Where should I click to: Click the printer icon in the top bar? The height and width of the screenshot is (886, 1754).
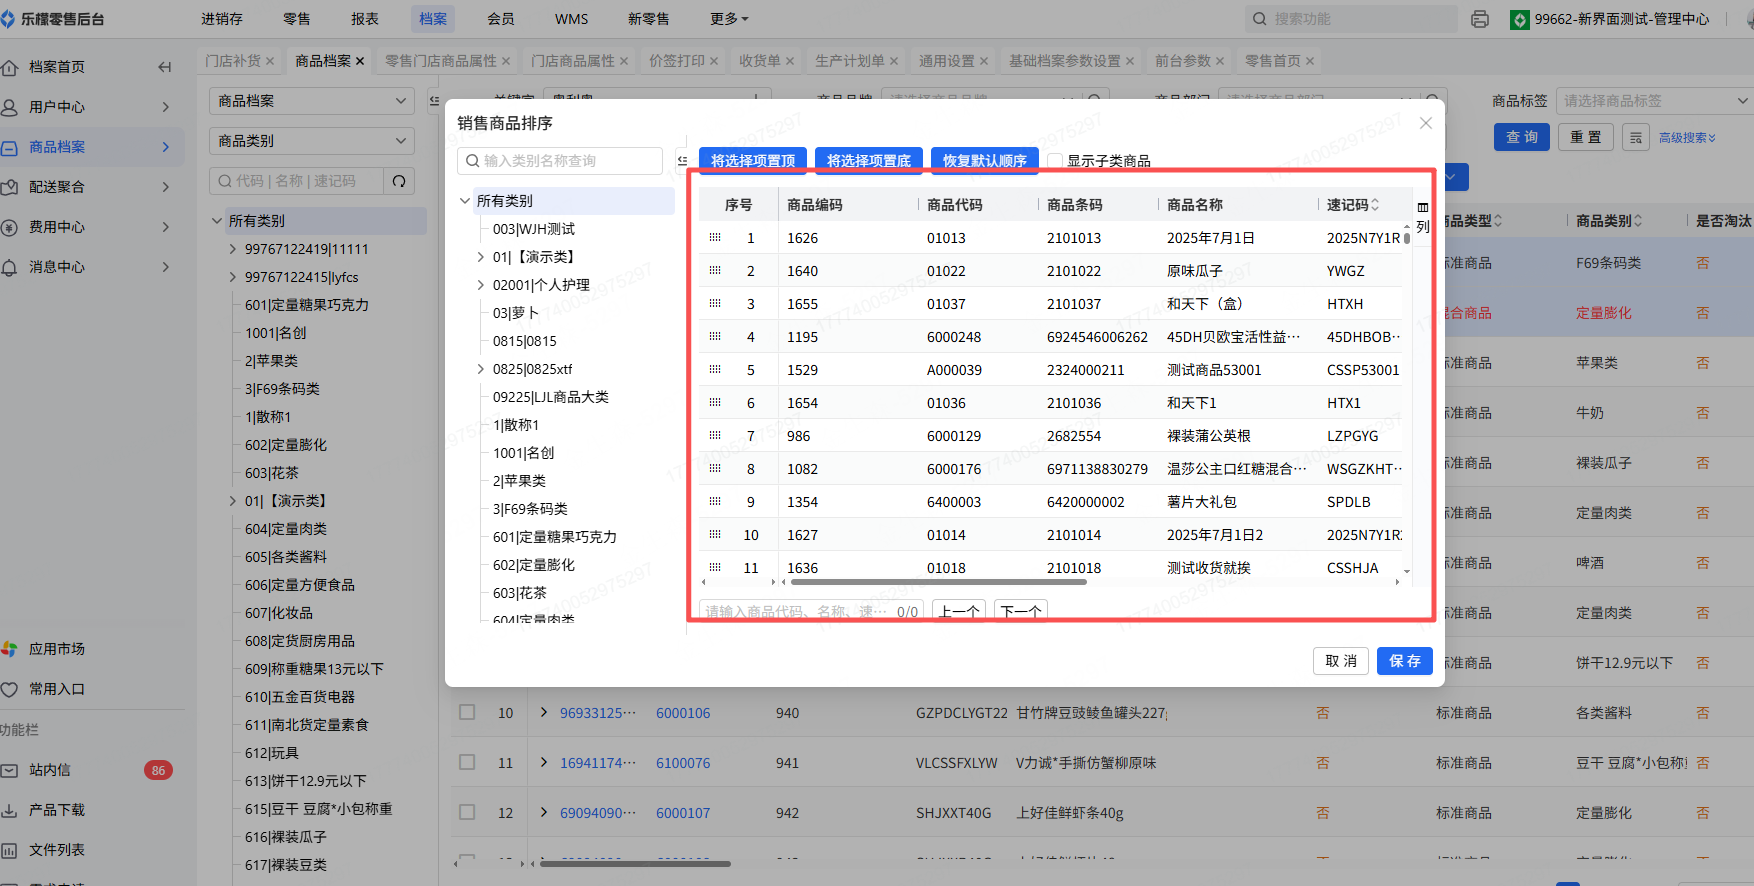click(1480, 19)
